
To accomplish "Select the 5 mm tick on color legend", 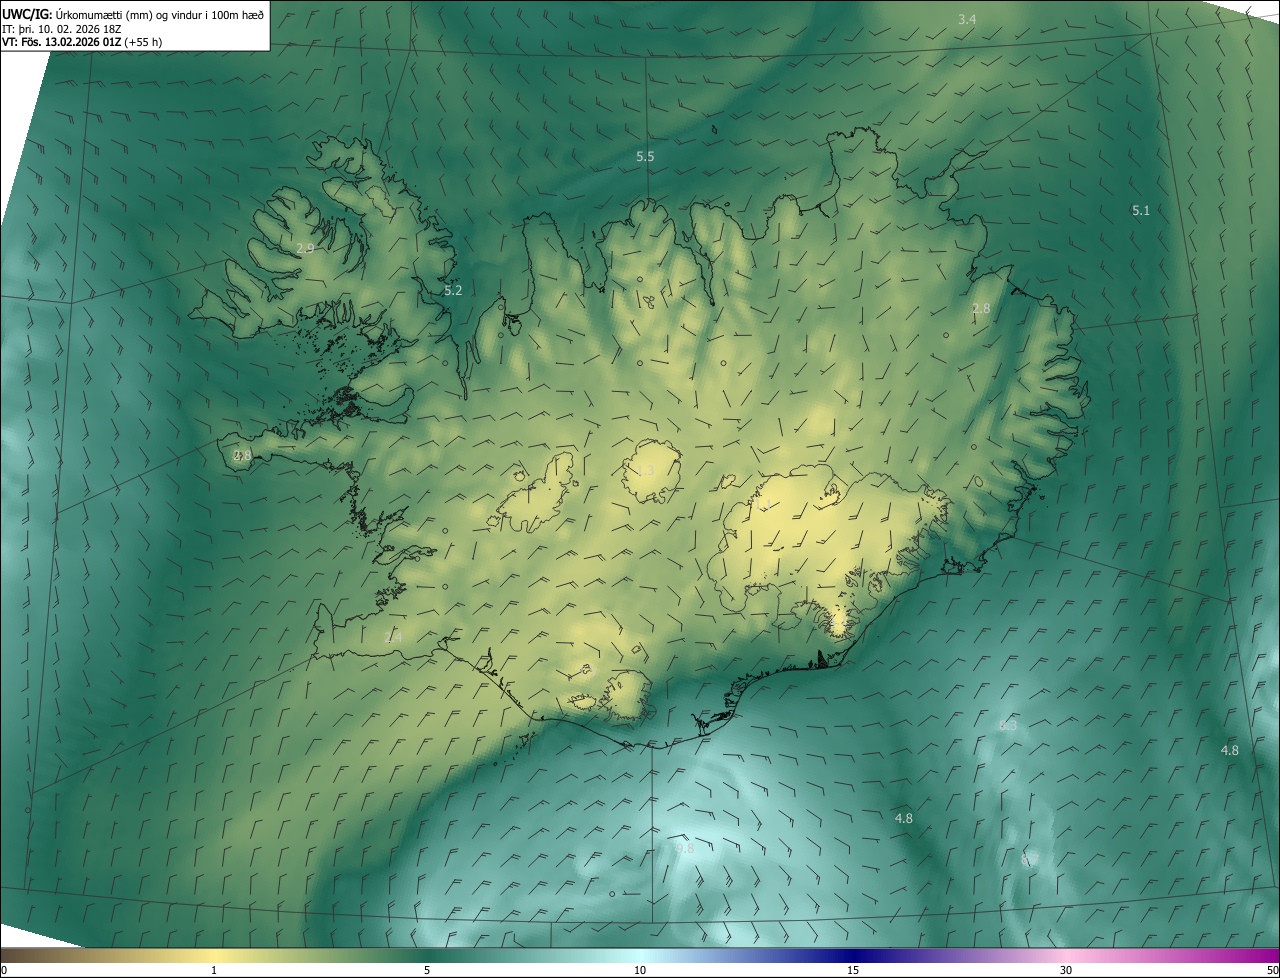I will [x=427, y=970].
